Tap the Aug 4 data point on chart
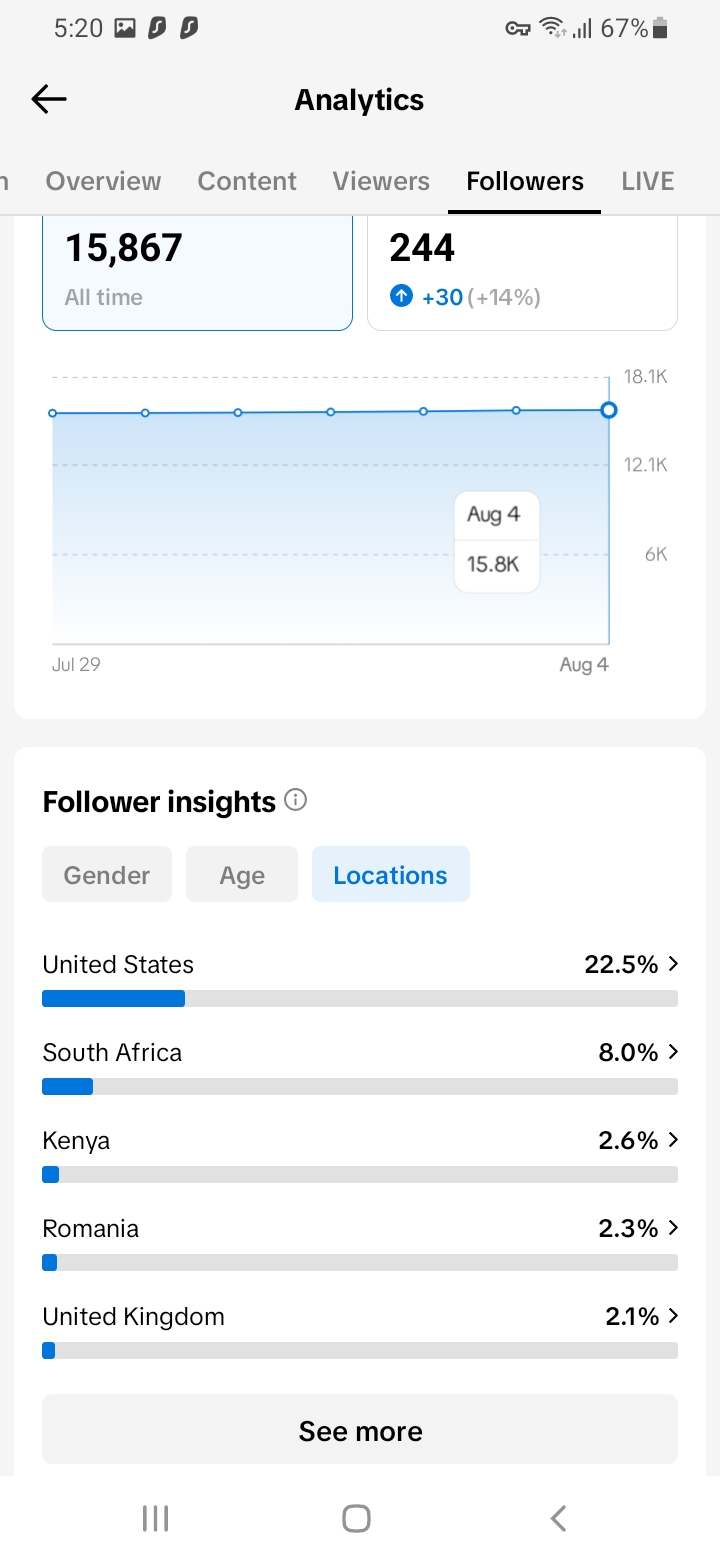720x1560 pixels. pyautogui.click(x=608, y=410)
